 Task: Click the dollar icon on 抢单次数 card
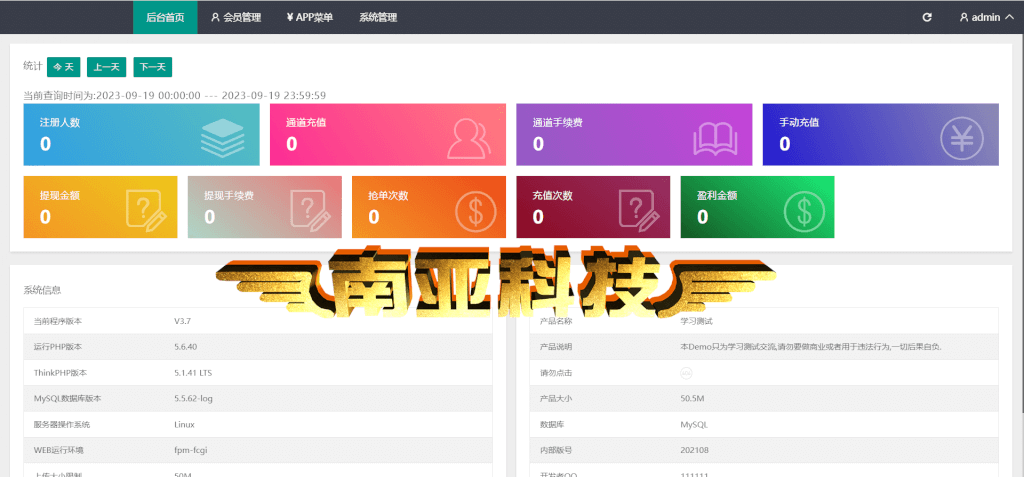(x=475, y=210)
